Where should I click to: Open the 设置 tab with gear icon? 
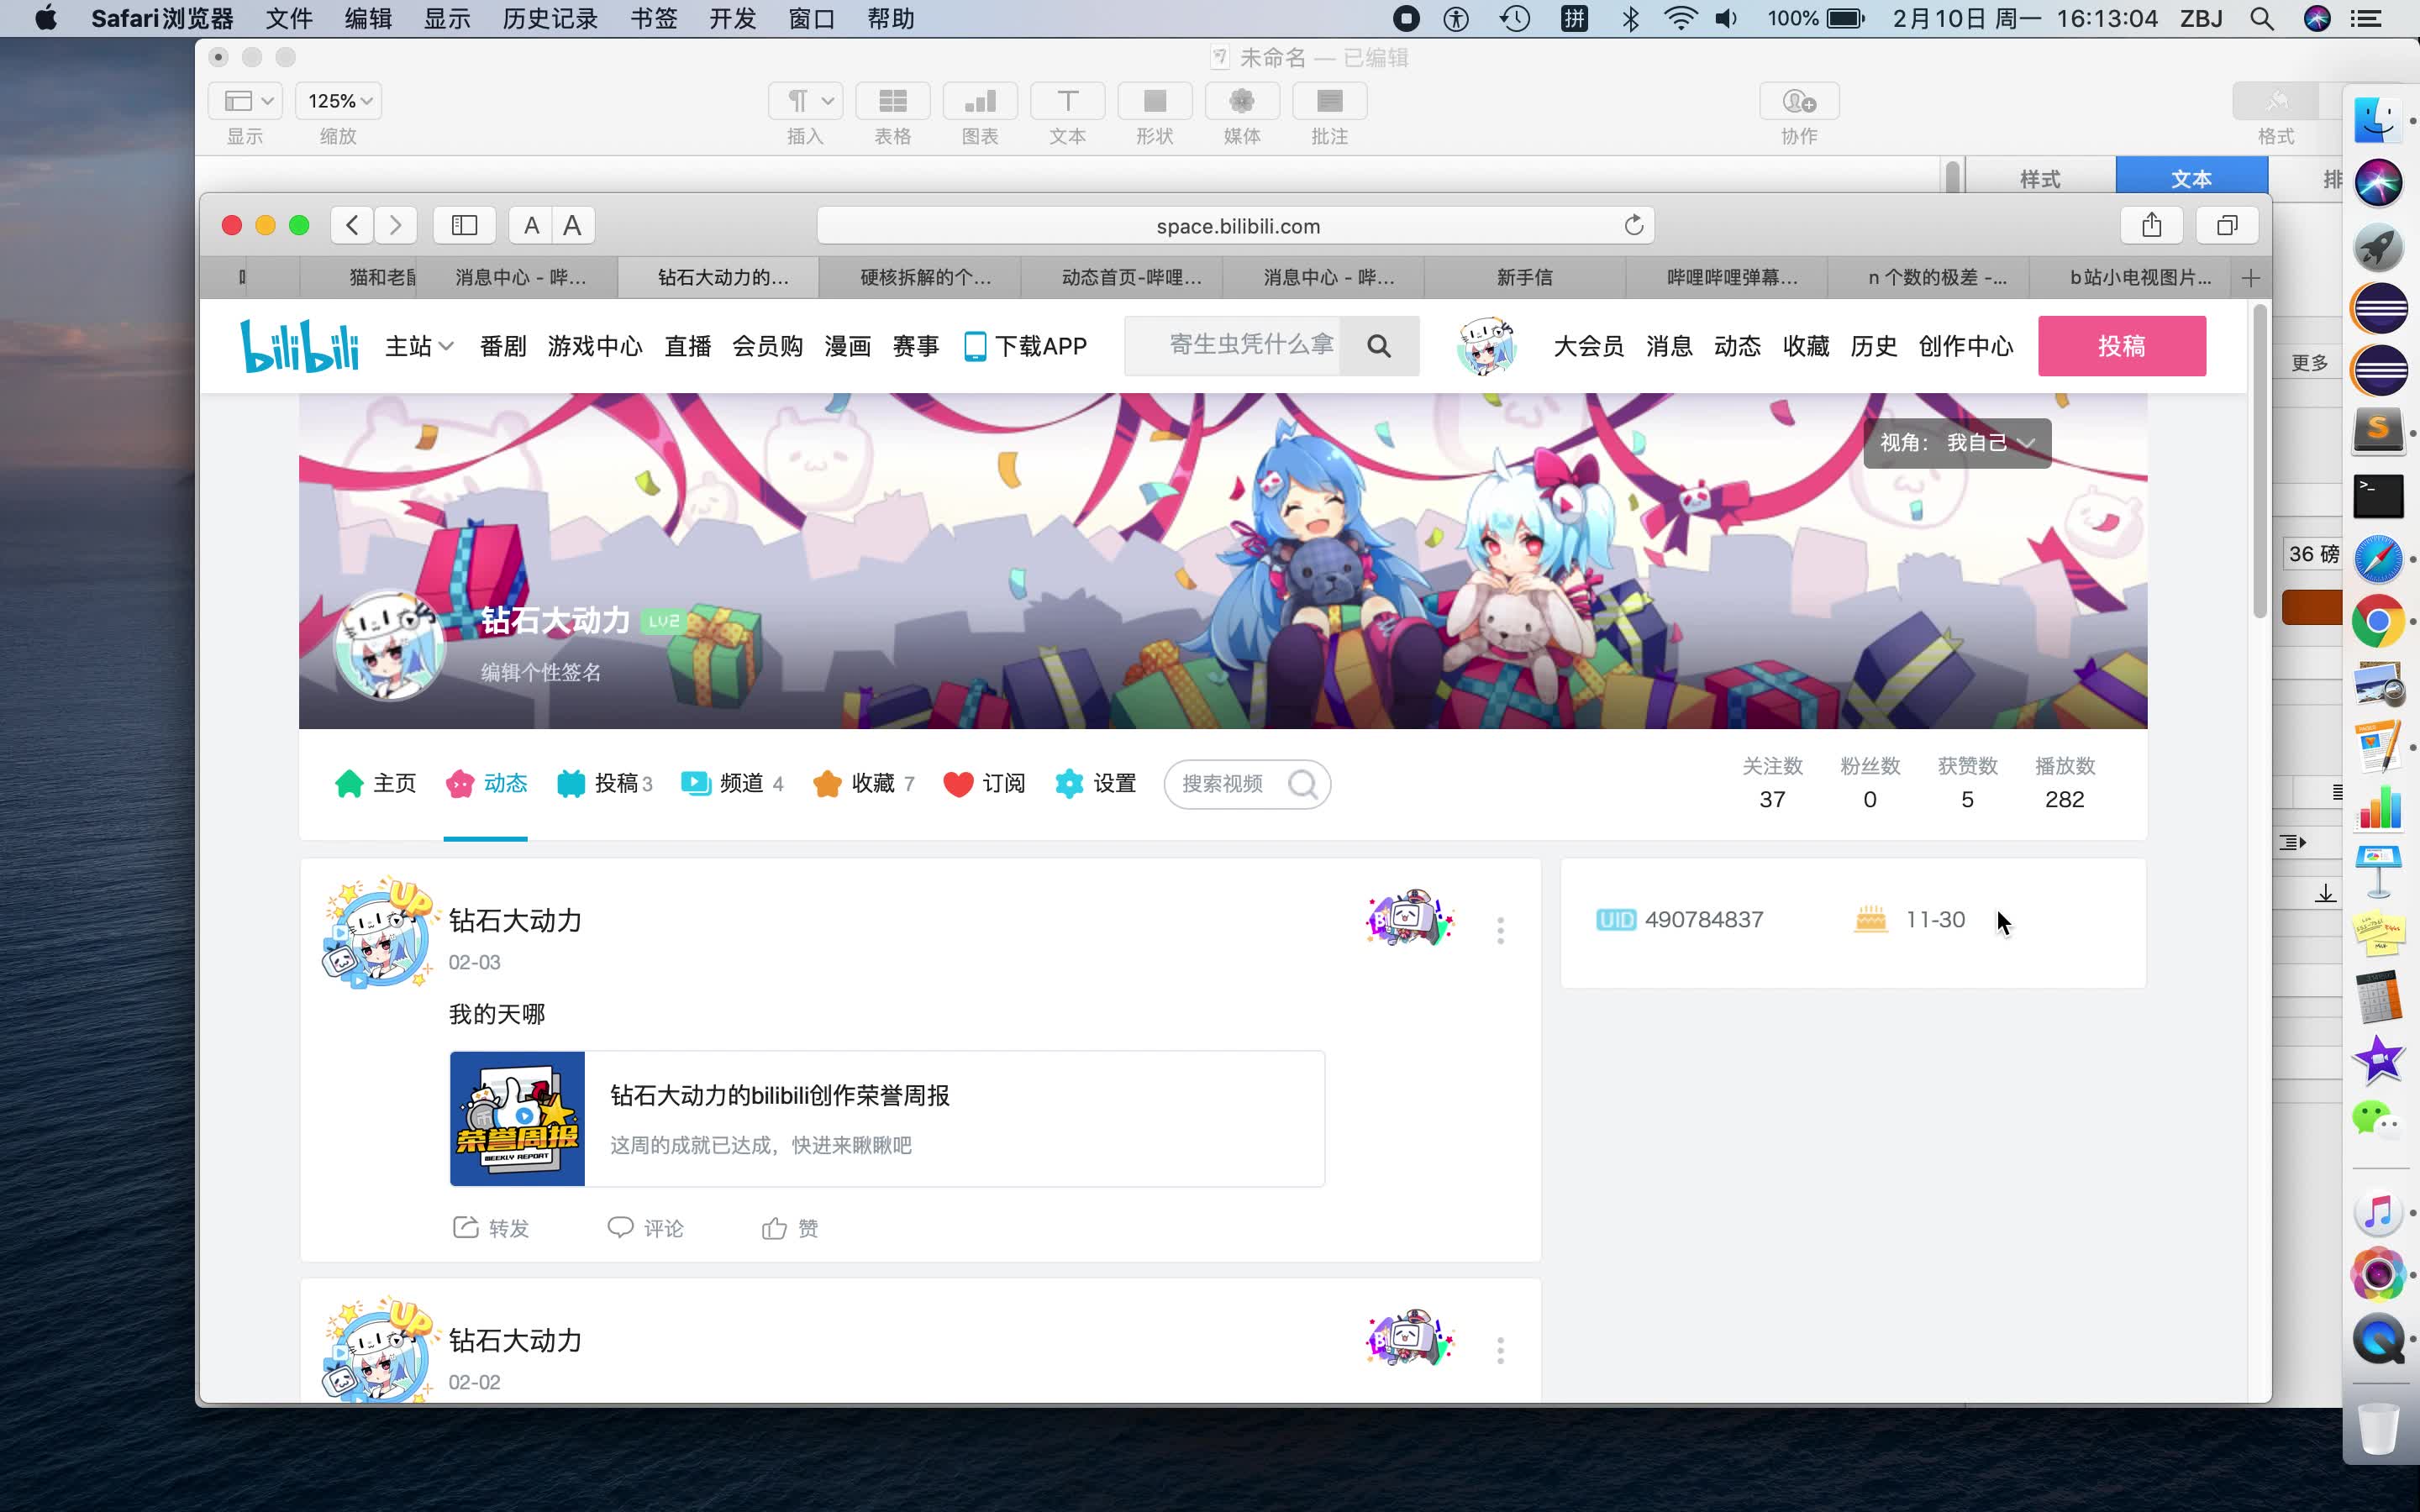click(1095, 783)
